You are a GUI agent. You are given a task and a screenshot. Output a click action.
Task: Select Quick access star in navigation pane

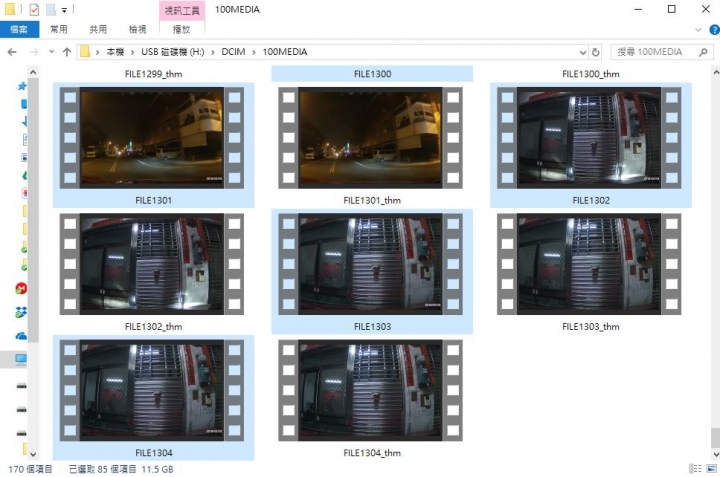[22, 86]
